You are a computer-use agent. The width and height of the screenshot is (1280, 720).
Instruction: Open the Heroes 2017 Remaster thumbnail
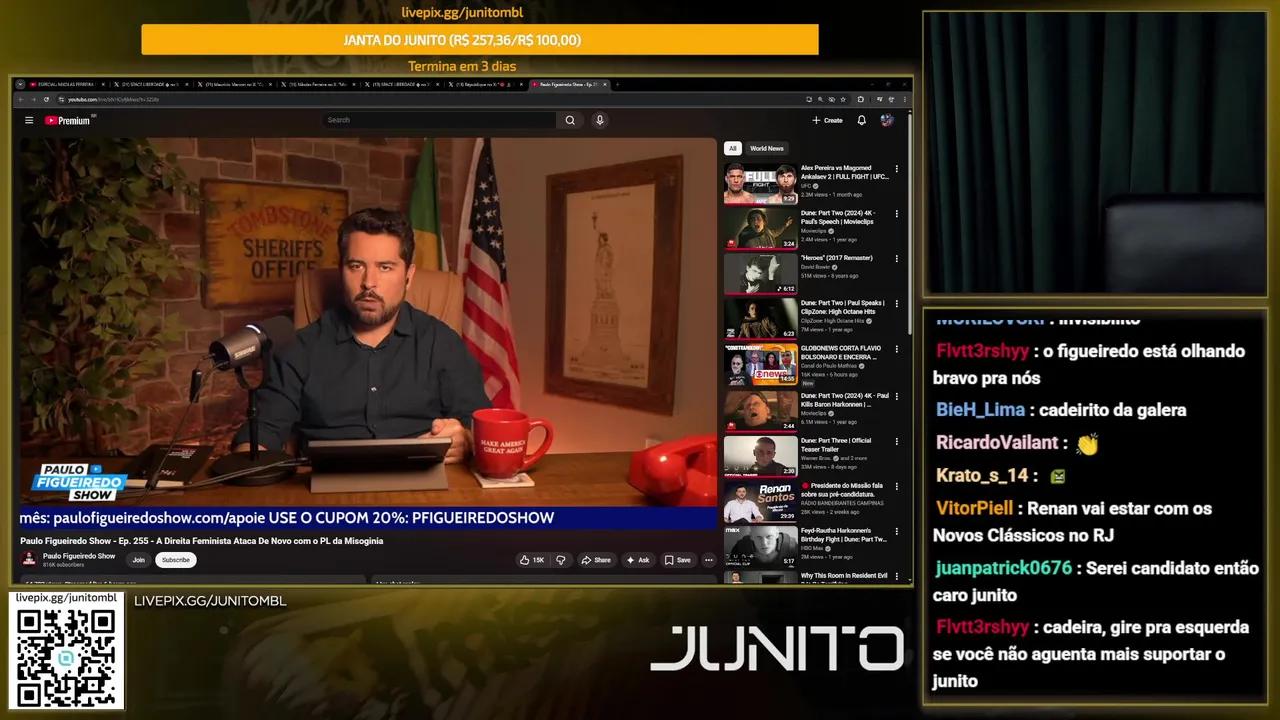click(761, 274)
